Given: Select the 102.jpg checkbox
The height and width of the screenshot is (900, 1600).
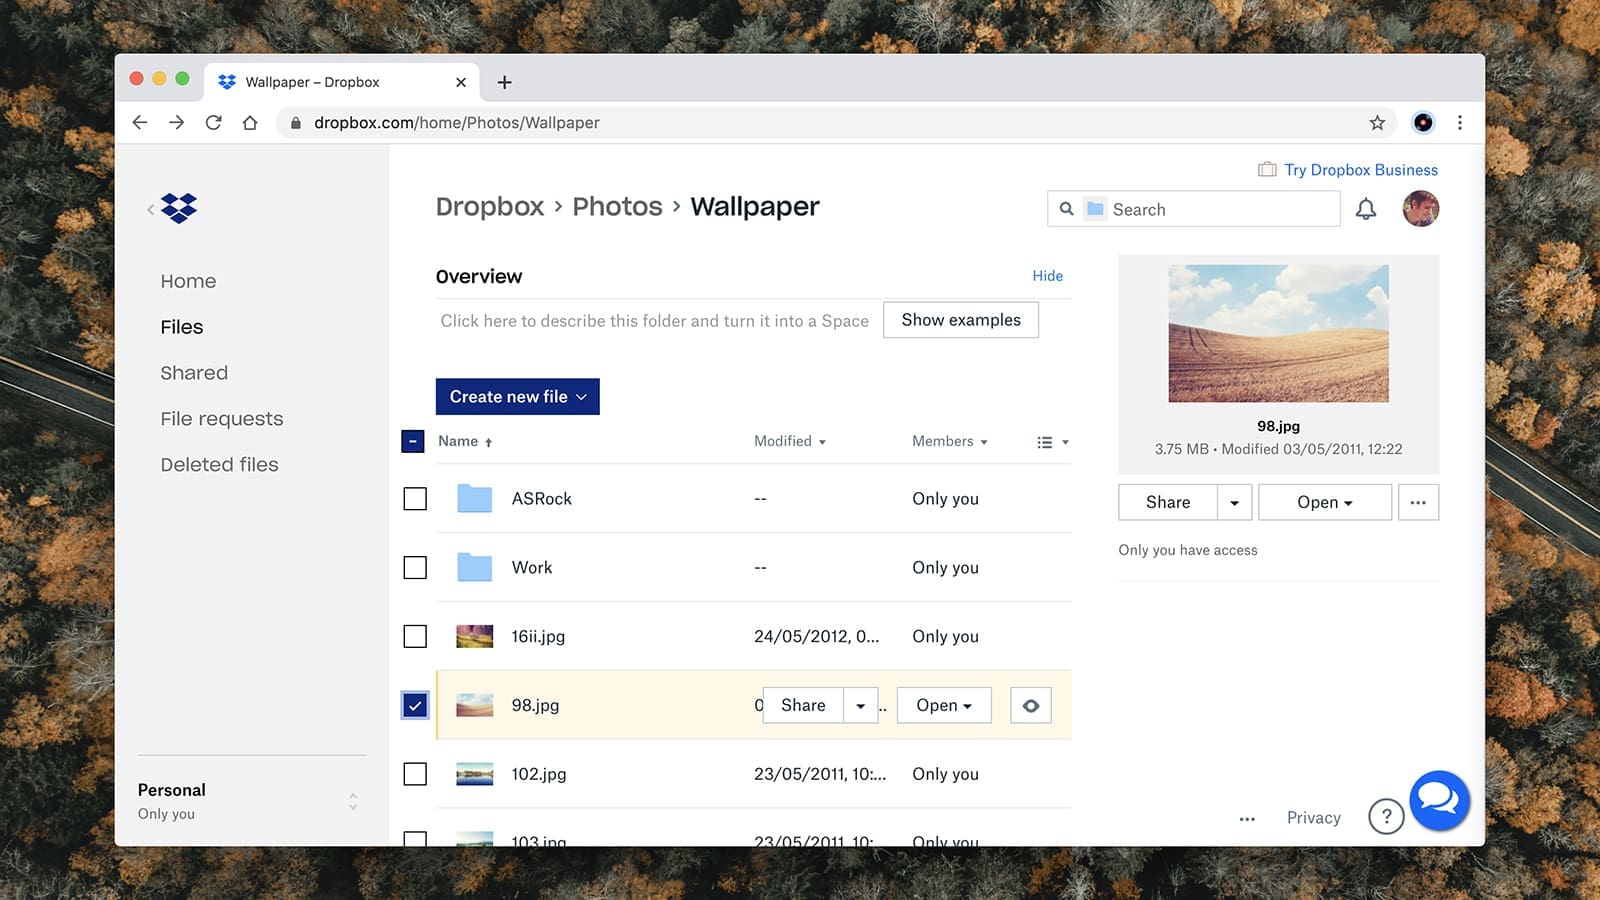Looking at the screenshot, I should click(415, 774).
